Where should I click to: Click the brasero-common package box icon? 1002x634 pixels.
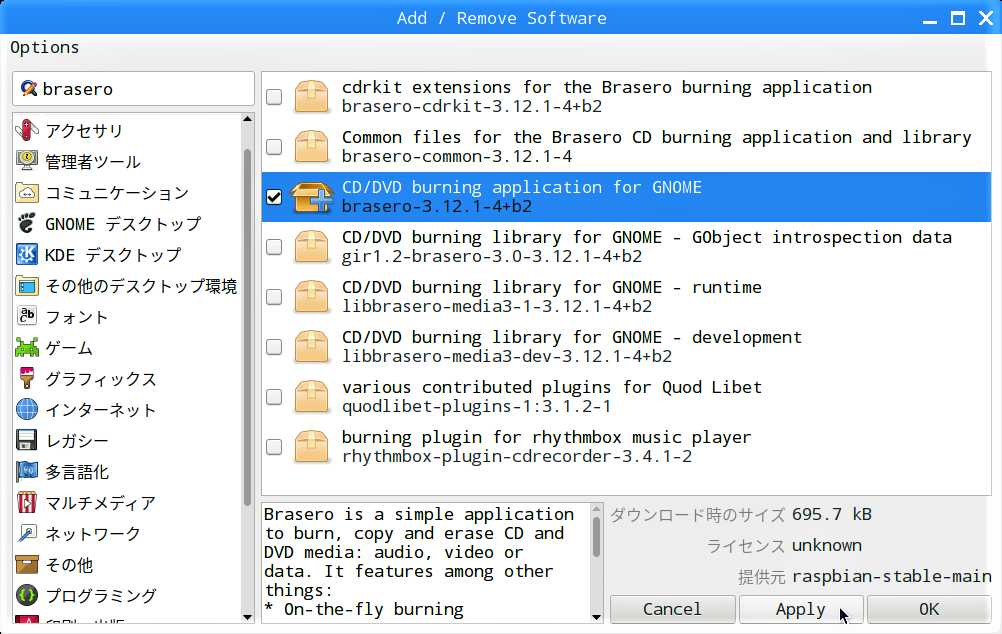tap(311, 146)
